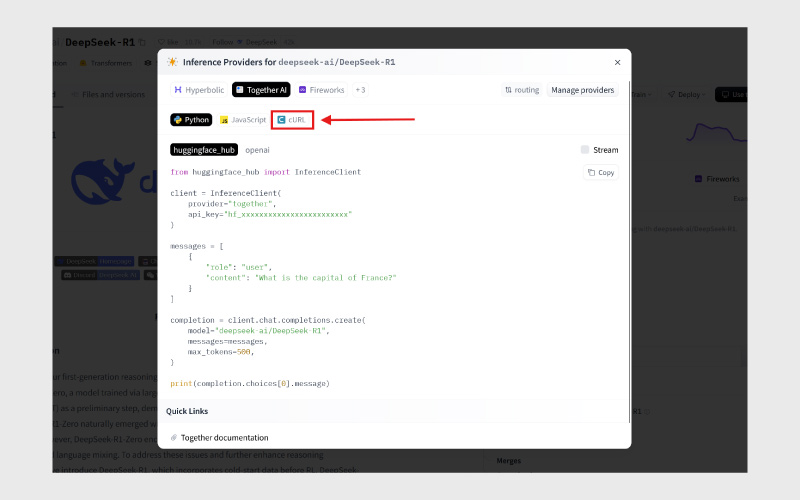The width and height of the screenshot is (800, 500).
Task: Select the Python language tab
Action: [191, 119]
